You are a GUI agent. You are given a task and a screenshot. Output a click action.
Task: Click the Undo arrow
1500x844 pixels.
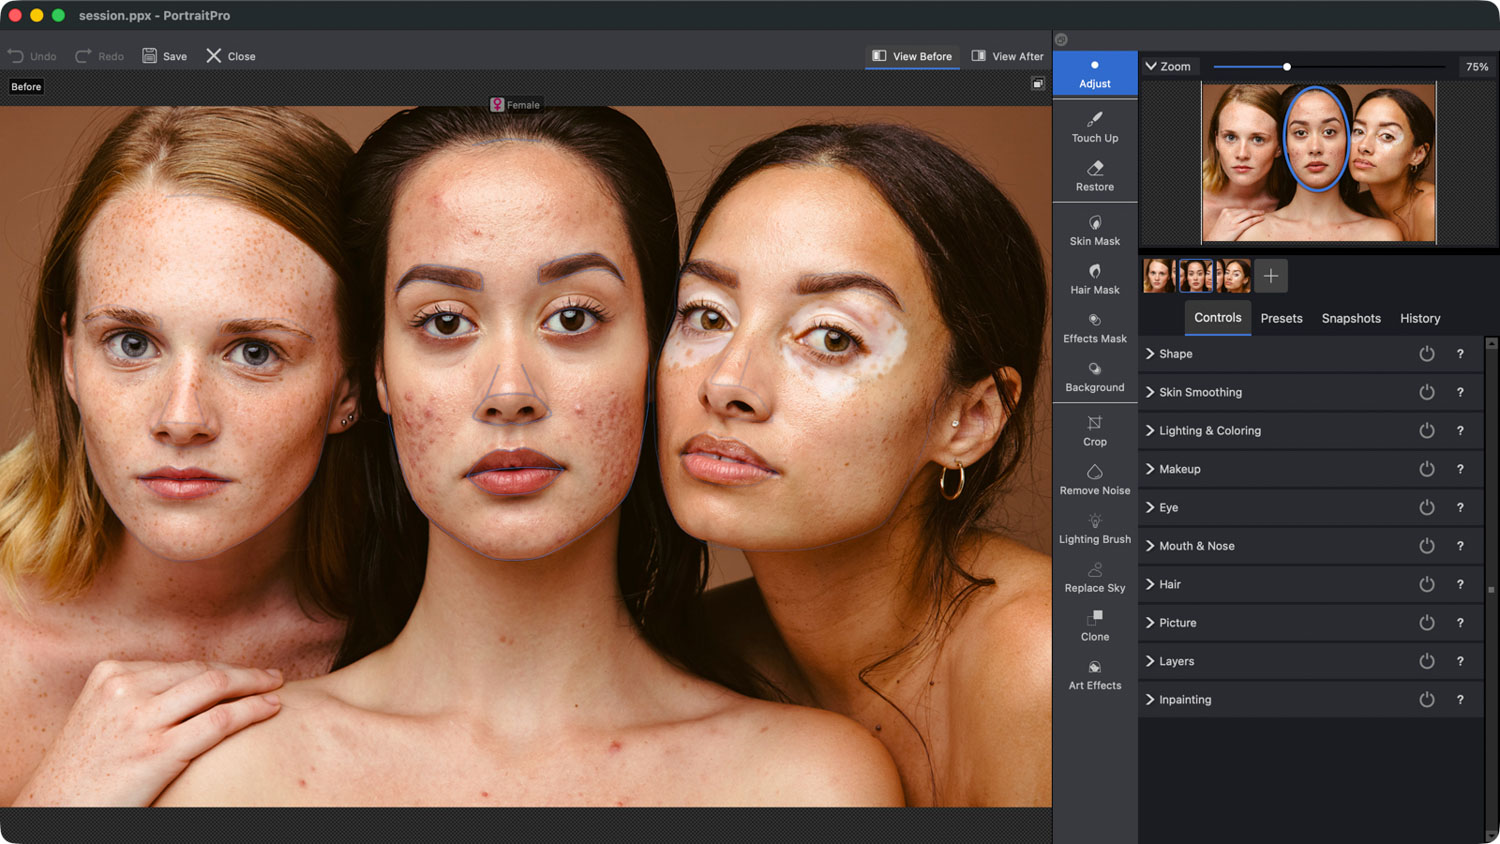(x=15, y=56)
